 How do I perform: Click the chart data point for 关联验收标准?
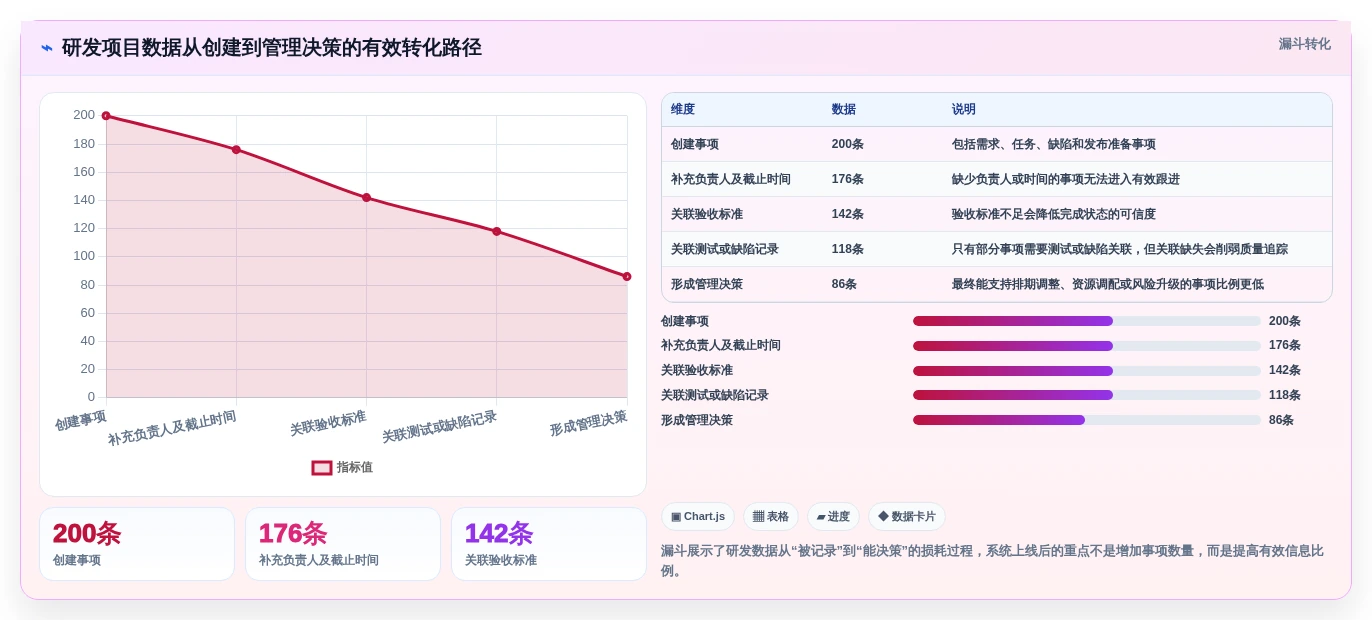point(366,198)
